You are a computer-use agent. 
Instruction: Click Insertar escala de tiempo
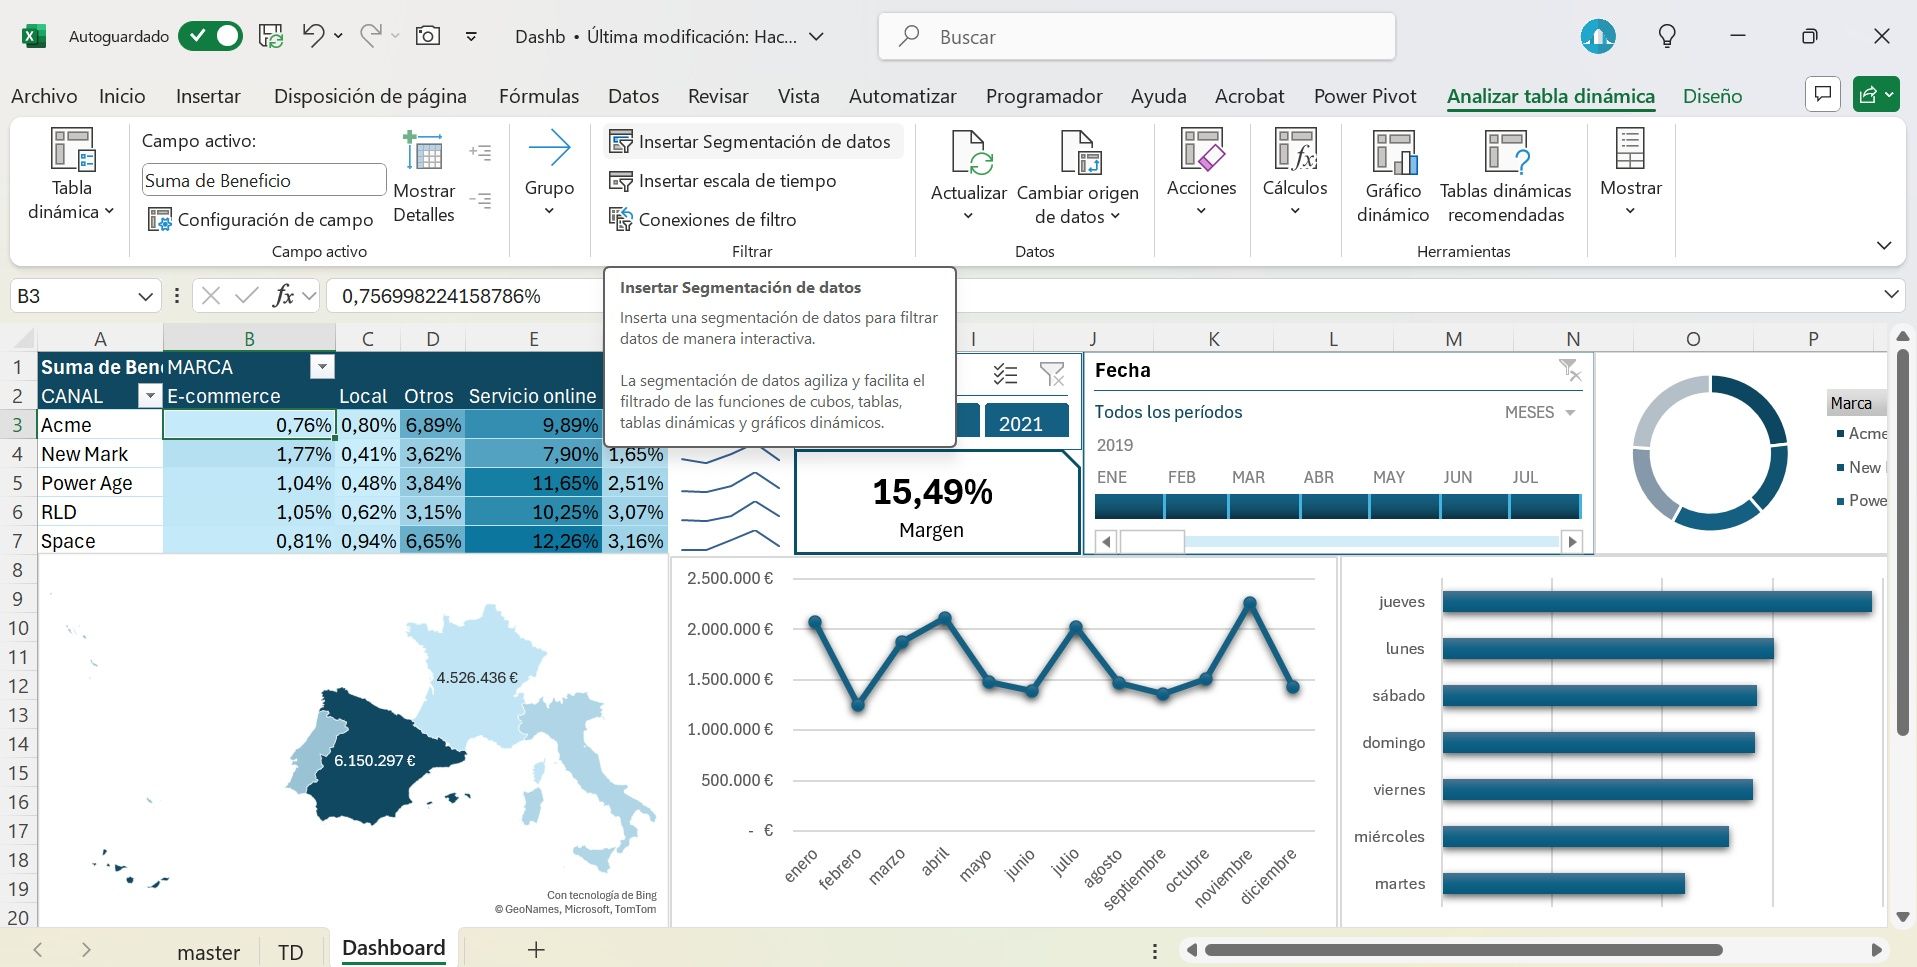pos(723,181)
